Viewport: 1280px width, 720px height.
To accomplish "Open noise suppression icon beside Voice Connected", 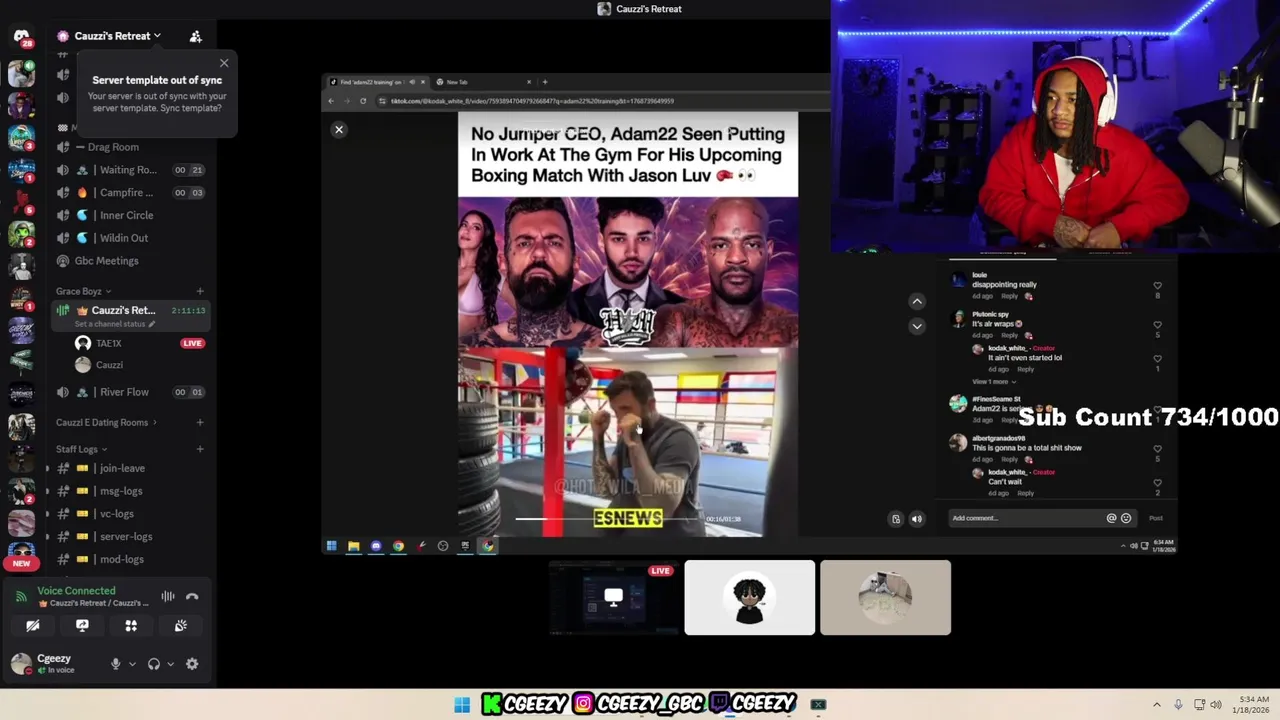I will click(x=168, y=597).
